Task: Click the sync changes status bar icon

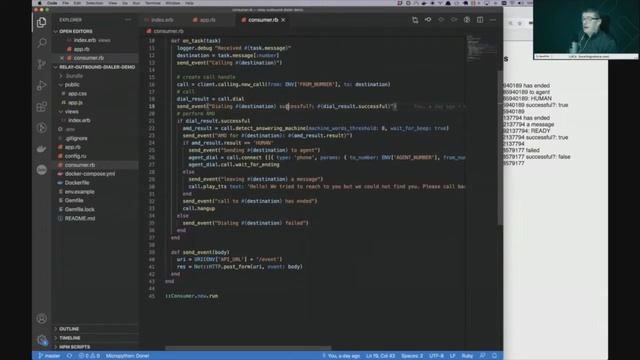Action: 69,356
